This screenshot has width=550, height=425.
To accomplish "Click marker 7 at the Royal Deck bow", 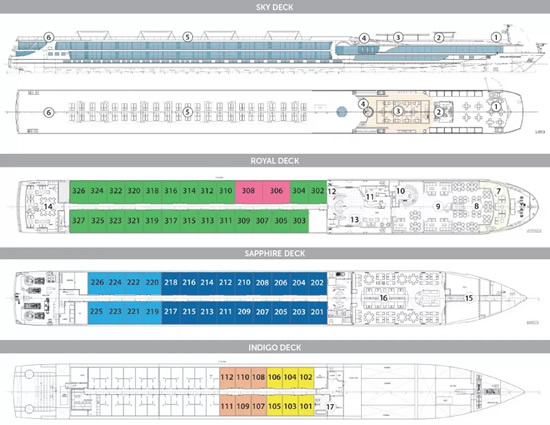I will (x=498, y=191).
